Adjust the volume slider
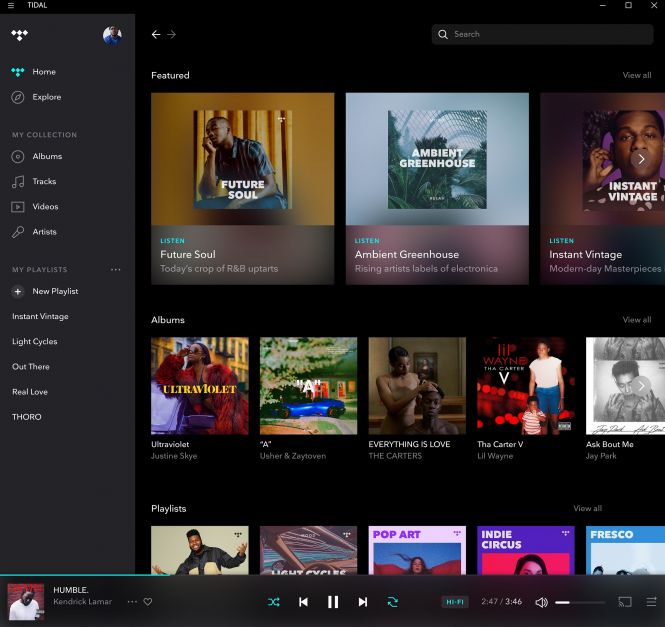Viewport: 665px width, 627px height. click(580, 602)
